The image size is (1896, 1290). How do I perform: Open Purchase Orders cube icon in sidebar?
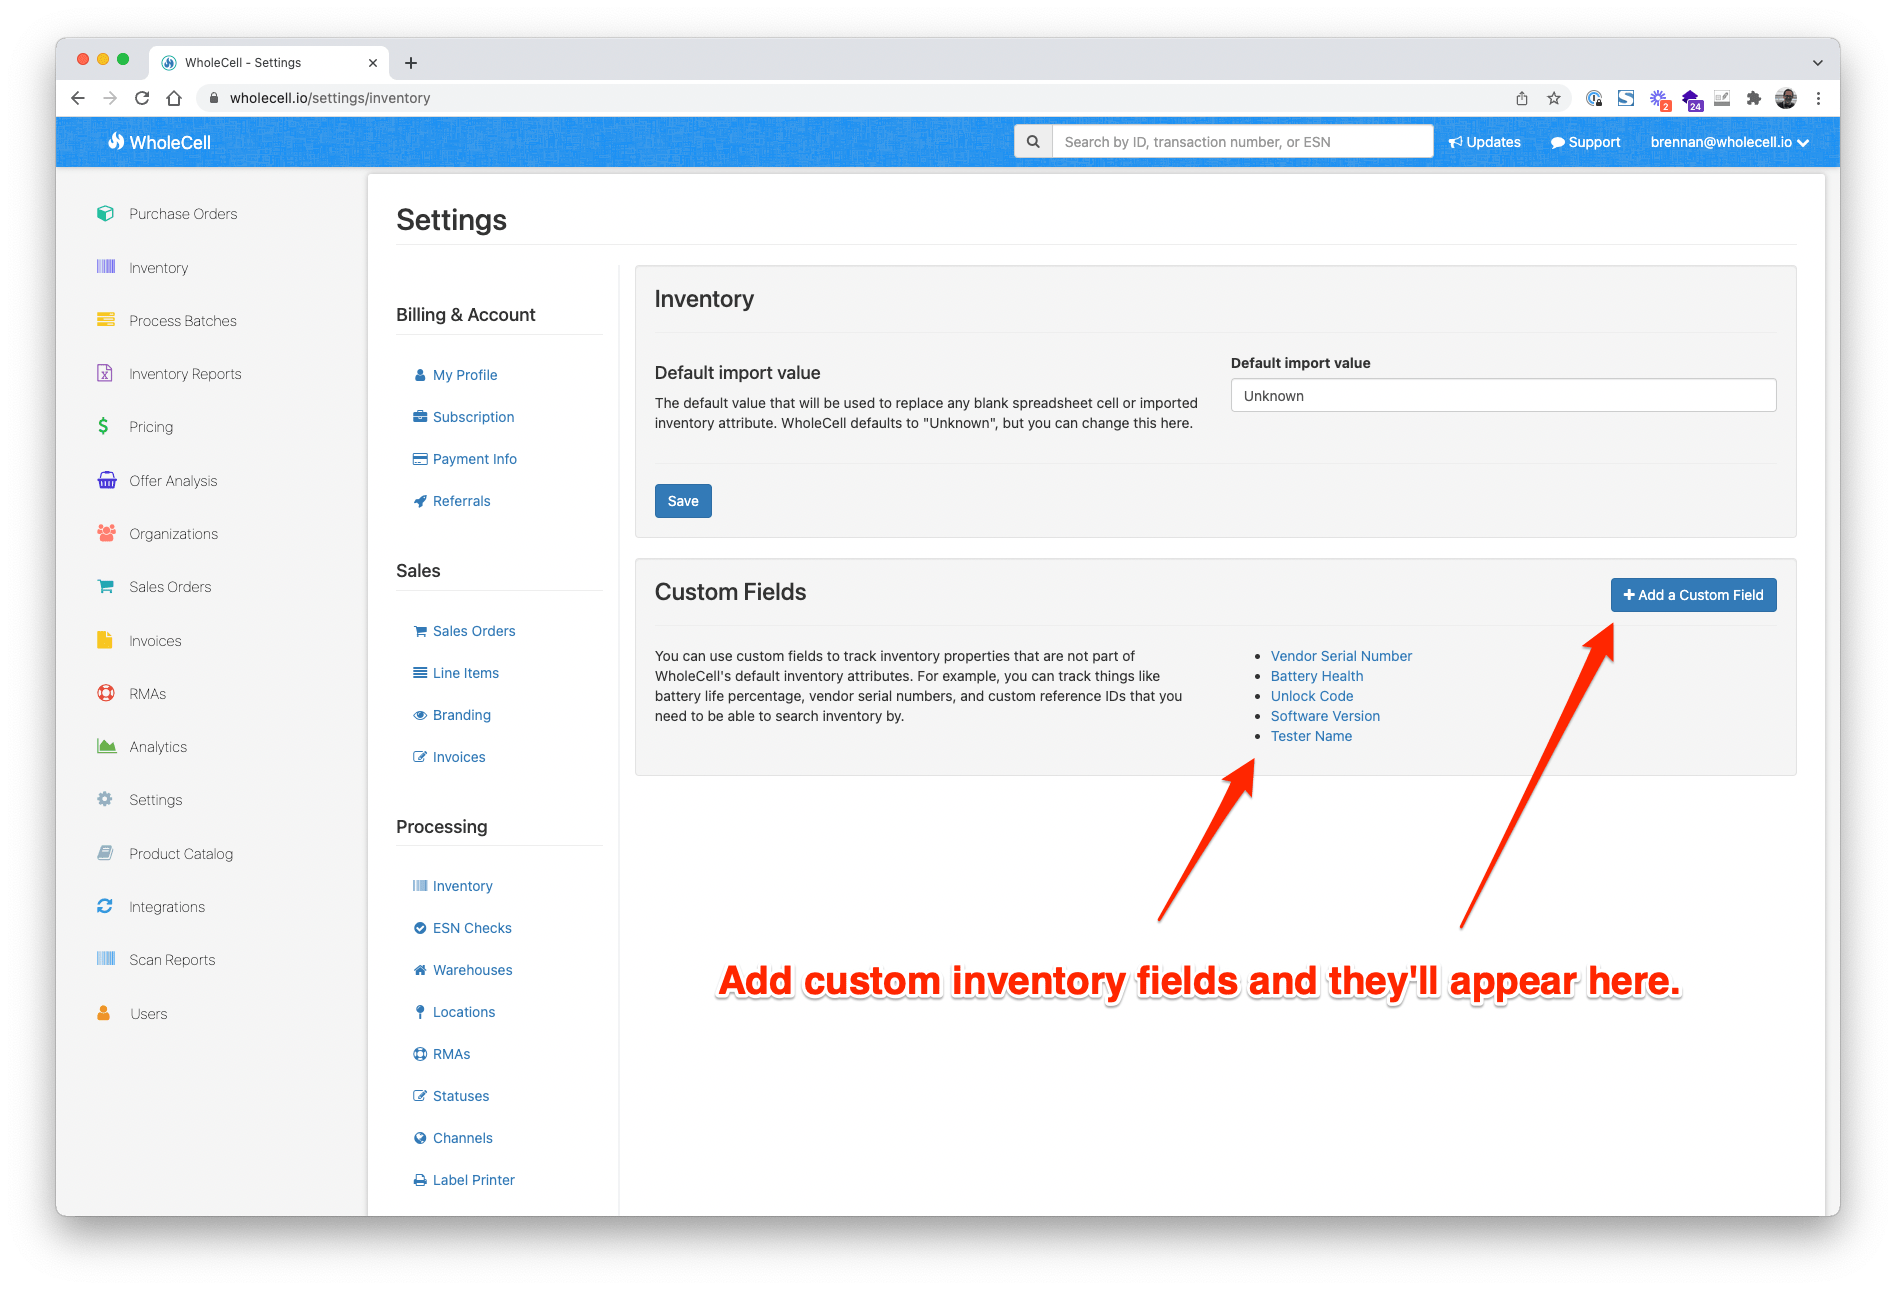click(x=105, y=213)
